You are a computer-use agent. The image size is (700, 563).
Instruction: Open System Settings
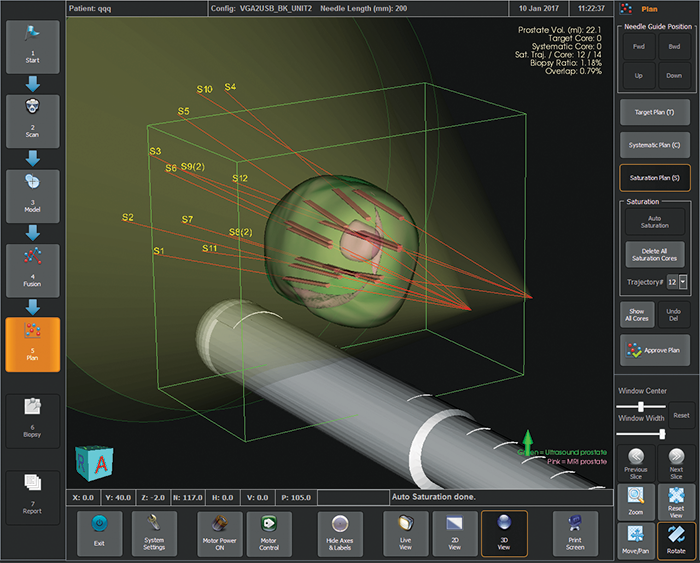[x=154, y=533]
